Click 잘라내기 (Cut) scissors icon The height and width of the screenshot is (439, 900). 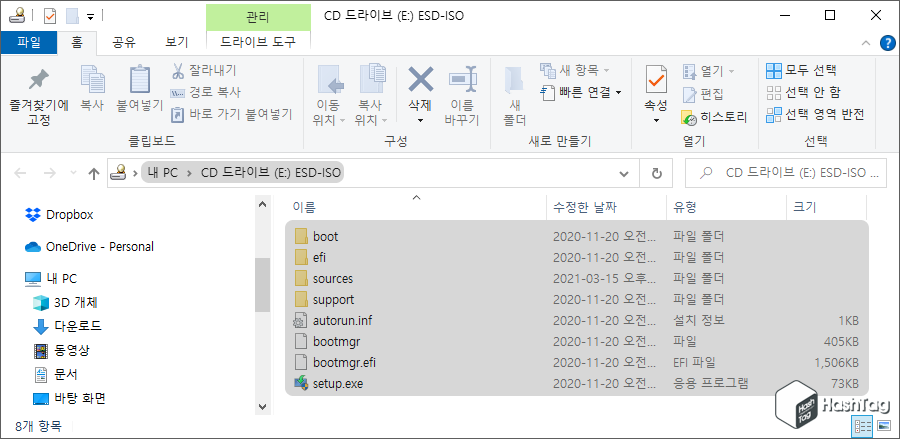(x=178, y=71)
